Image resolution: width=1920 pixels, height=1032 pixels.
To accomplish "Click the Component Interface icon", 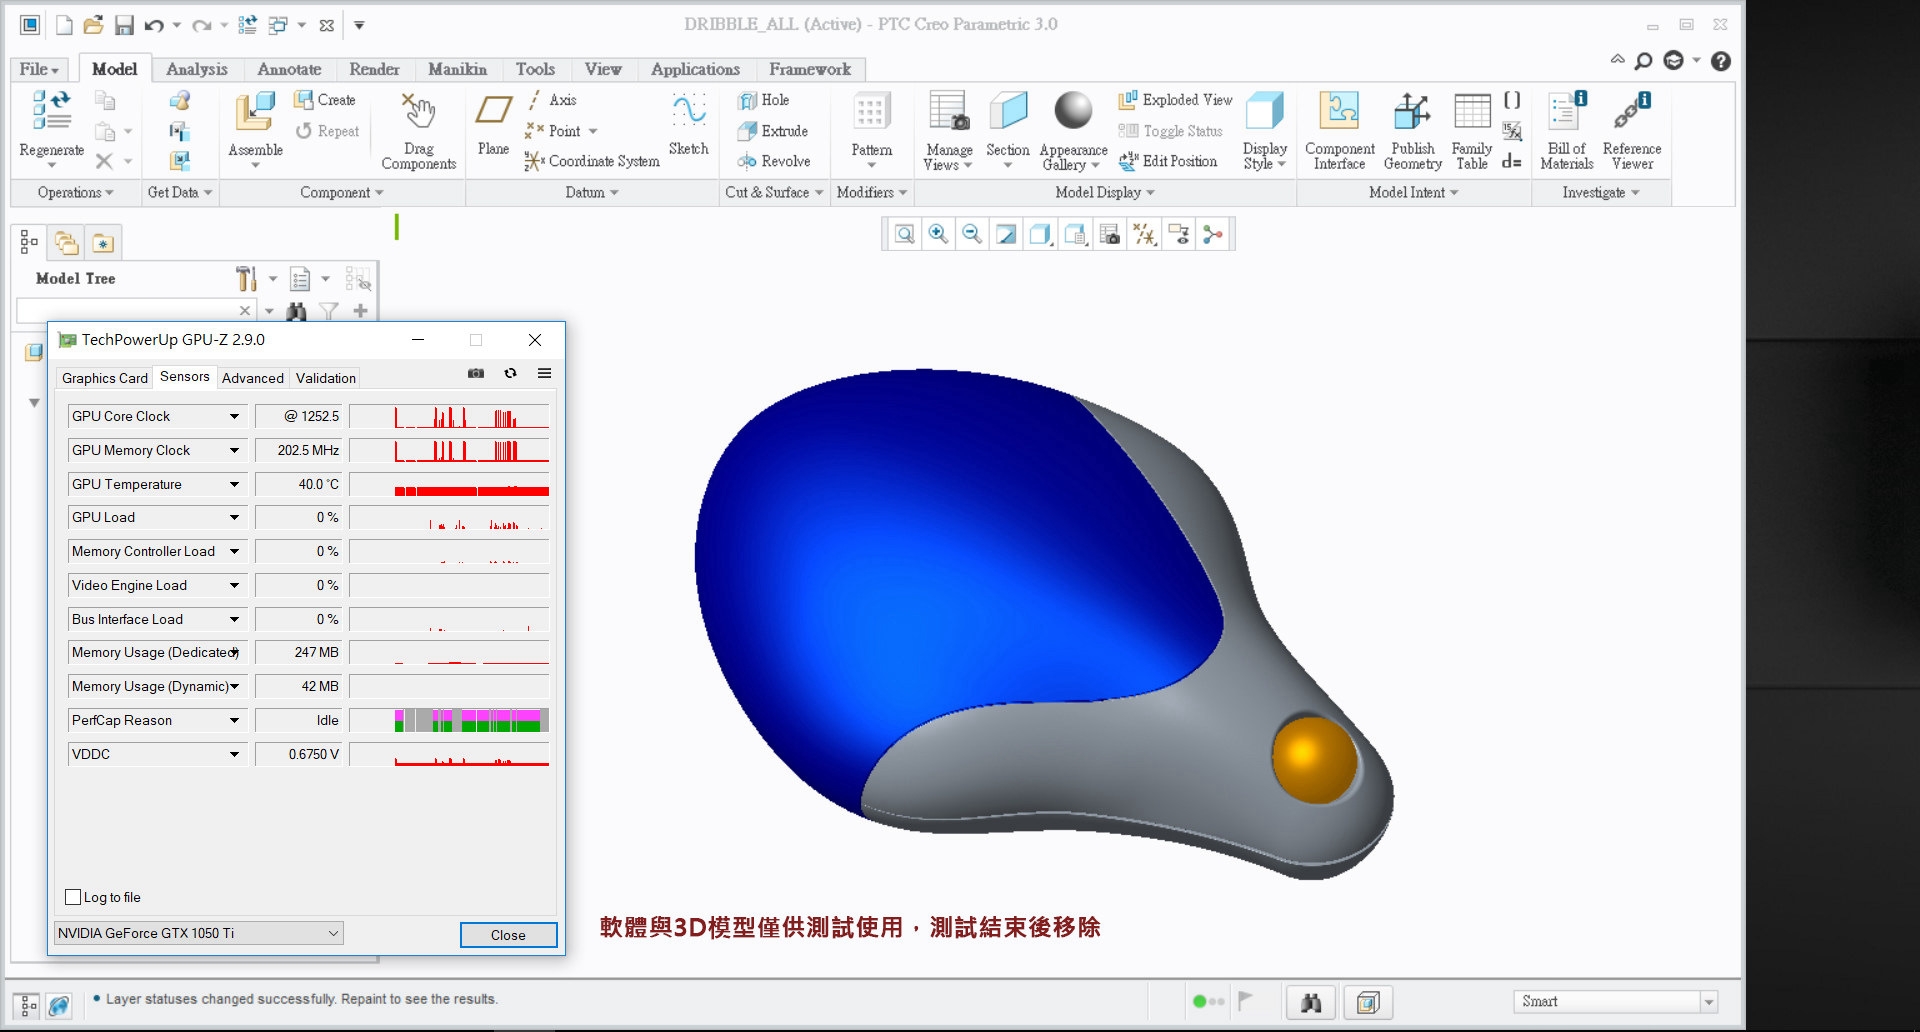I will tap(1339, 112).
